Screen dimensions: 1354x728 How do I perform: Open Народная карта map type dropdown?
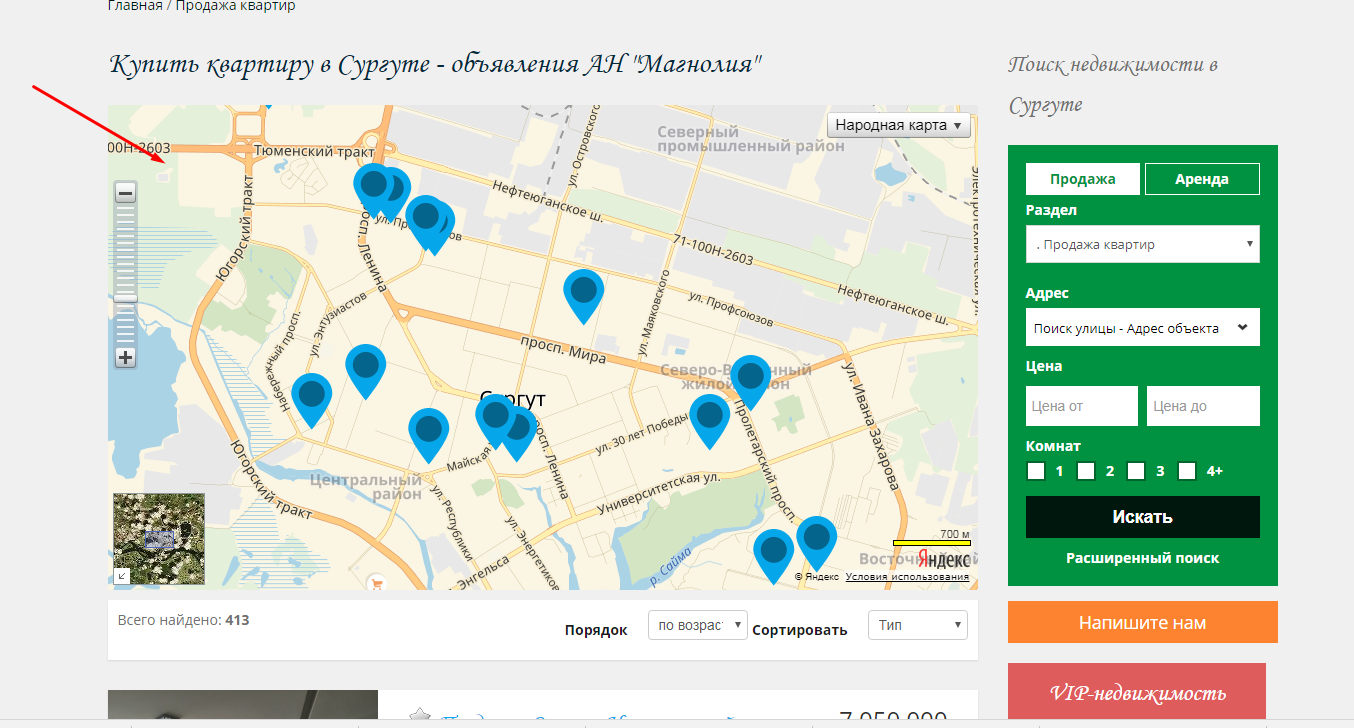[899, 125]
